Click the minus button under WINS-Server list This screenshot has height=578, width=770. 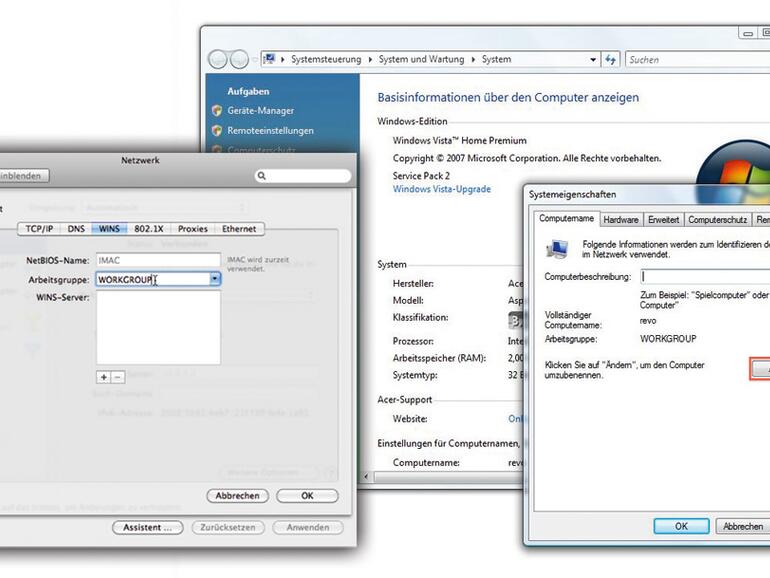118,377
